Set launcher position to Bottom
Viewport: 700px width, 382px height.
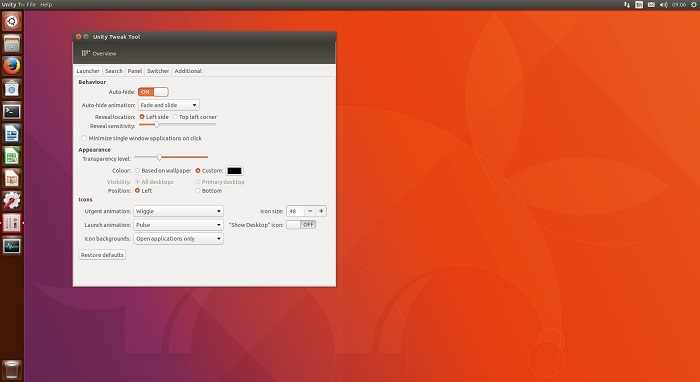coord(208,191)
